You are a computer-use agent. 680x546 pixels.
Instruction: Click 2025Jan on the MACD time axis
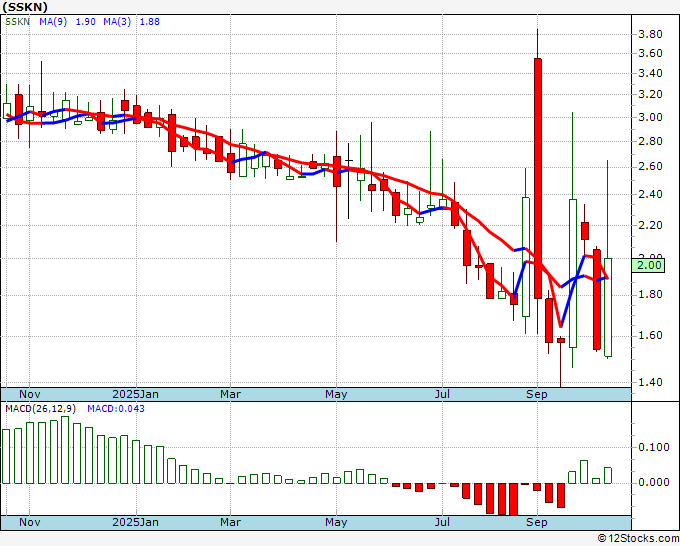(x=136, y=522)
